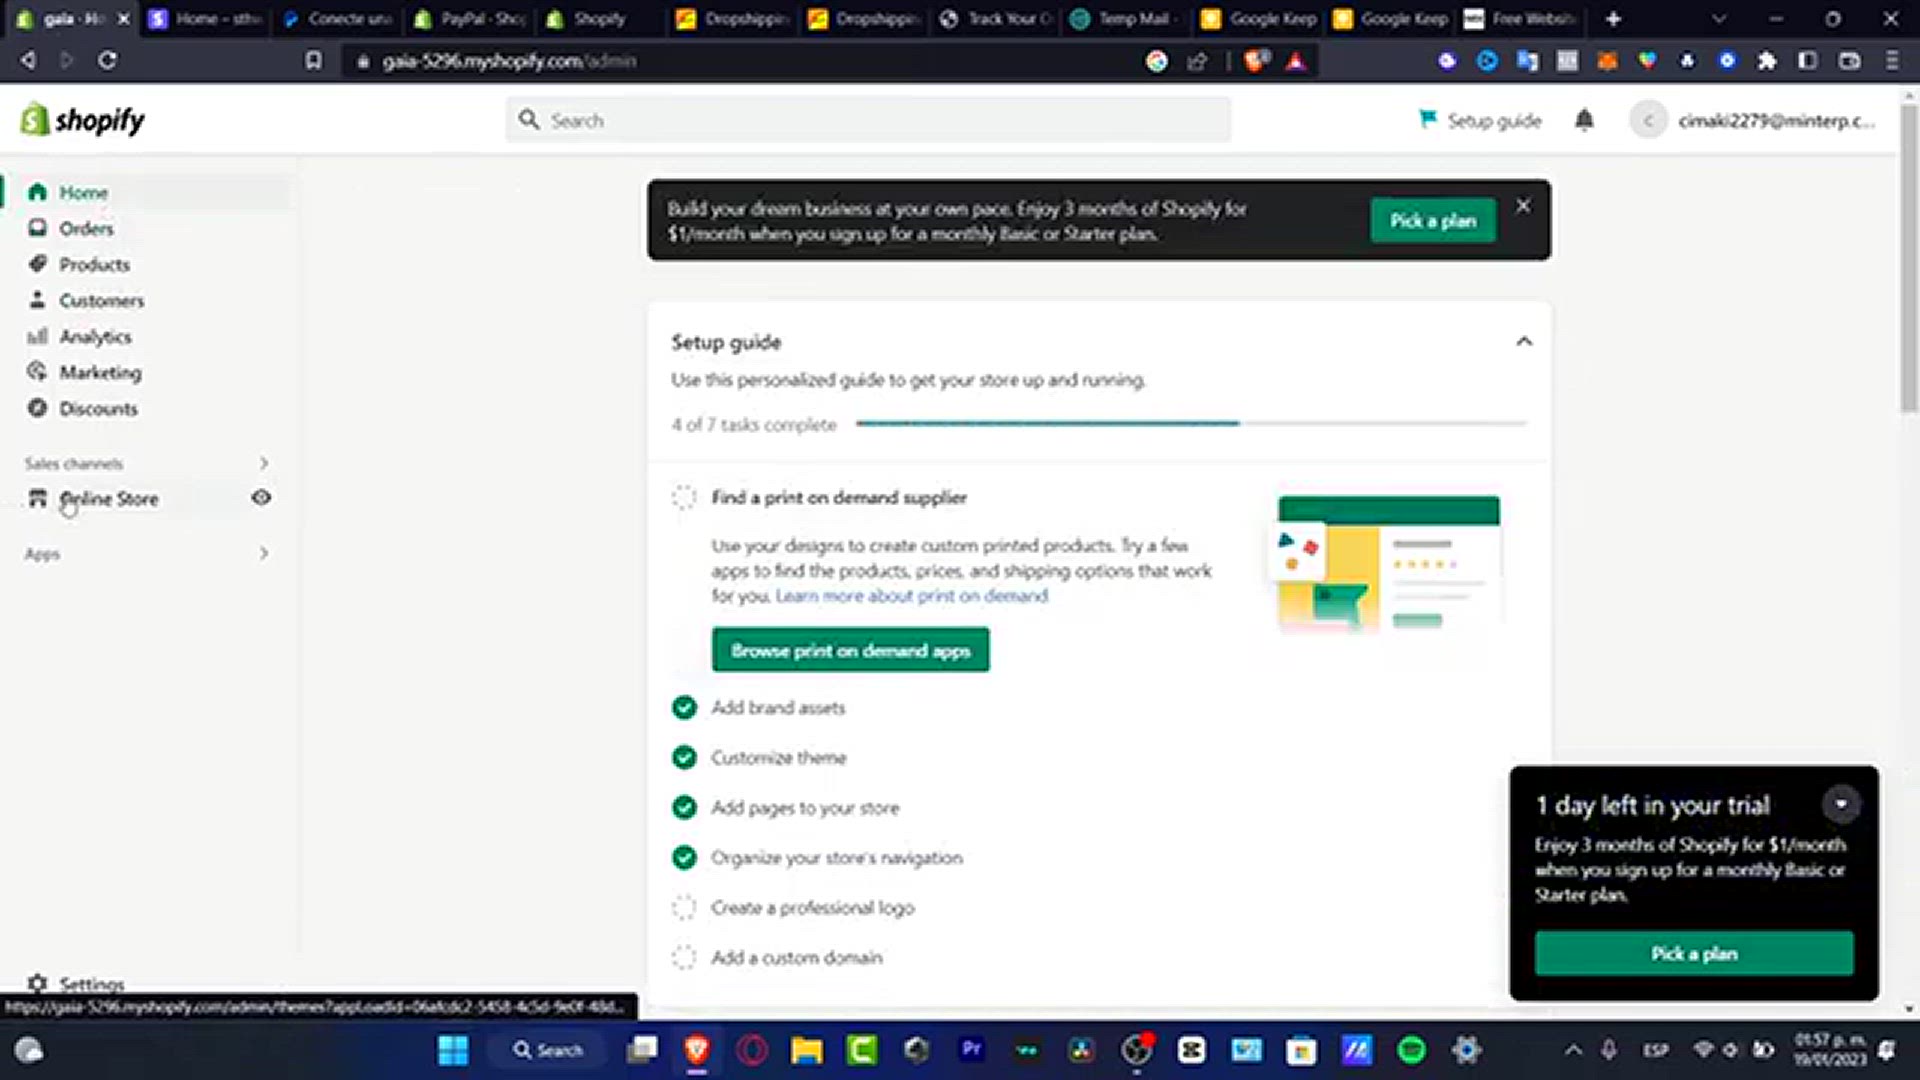1920x1080 pixels.
Task: Show hidden system tray icons
Action: click(1573, 1050)
